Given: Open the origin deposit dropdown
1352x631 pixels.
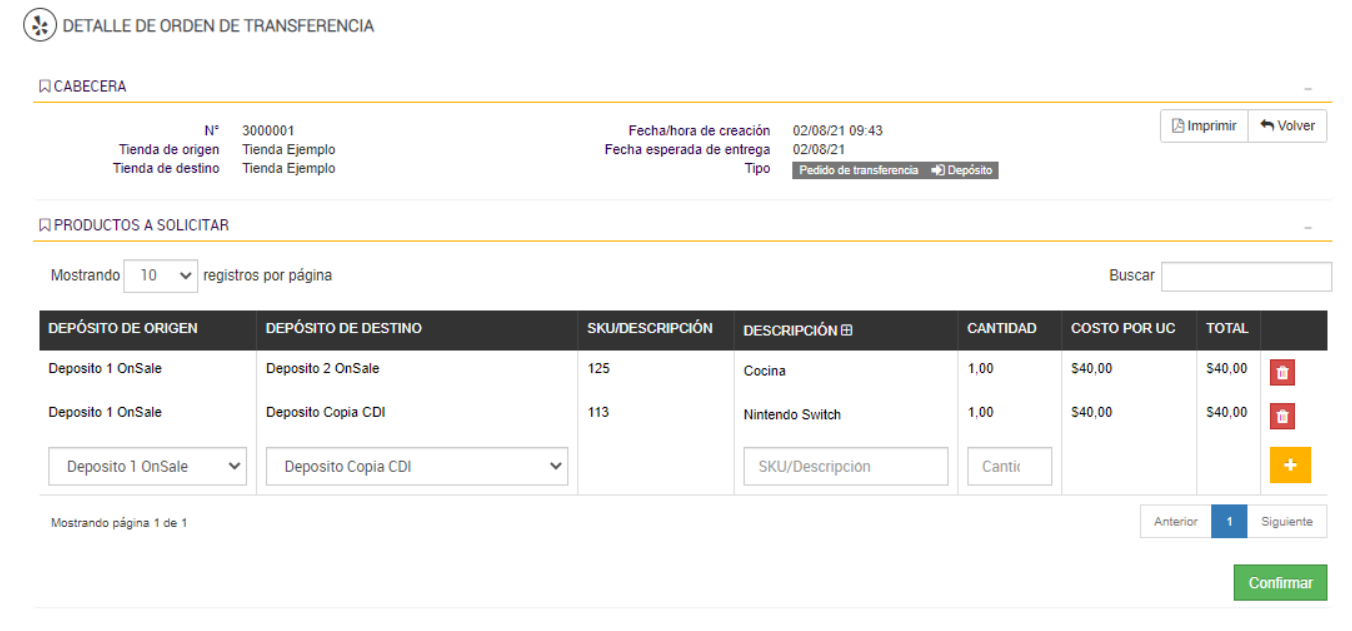Looking at the screenshot, I should [147, 466].
